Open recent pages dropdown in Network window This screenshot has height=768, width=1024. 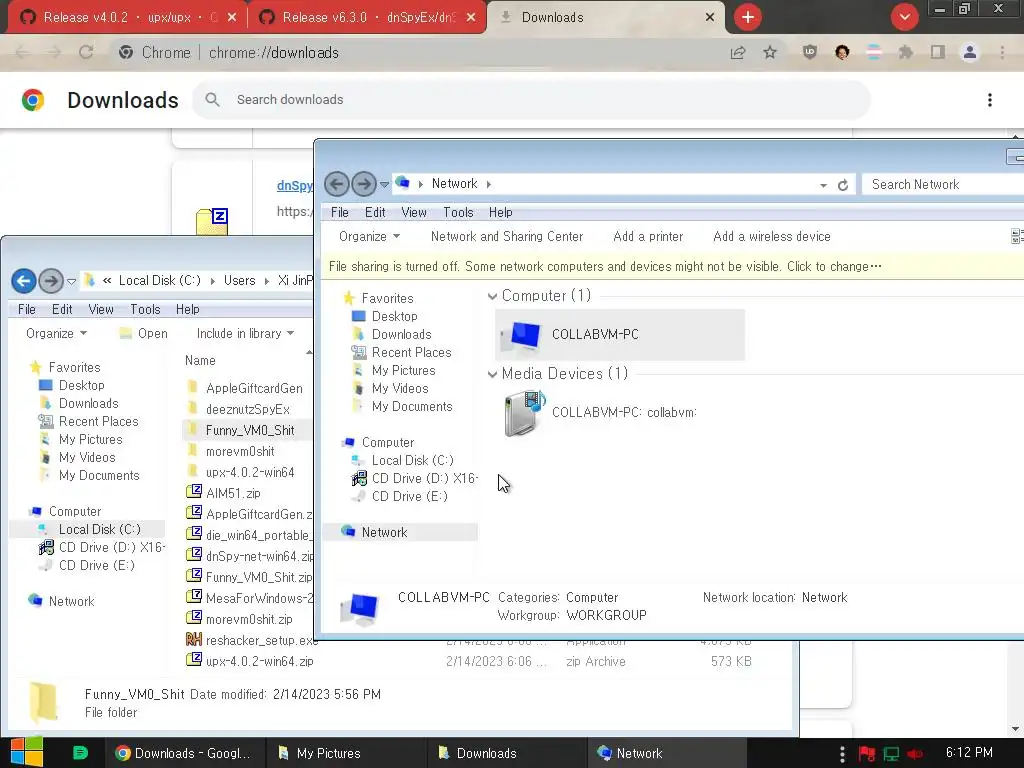[384, 185]
